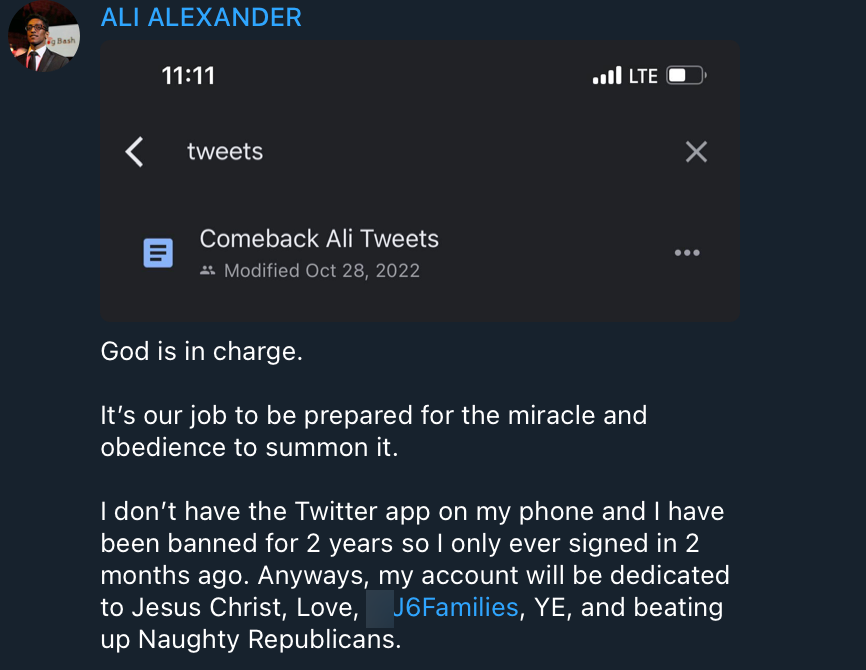Click the battery status icon
This screenshot has width=866, height=670.
coord(686,76)
